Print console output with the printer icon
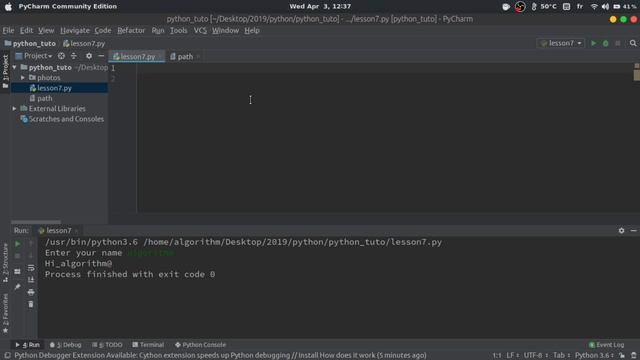This screenshot has width=640, height=360. [31, 292]
